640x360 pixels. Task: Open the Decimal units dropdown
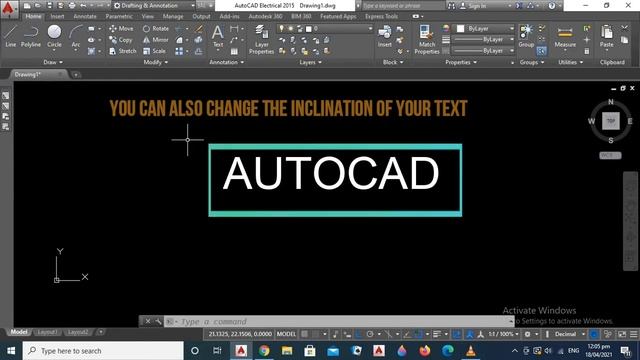[x=570, y=334]
